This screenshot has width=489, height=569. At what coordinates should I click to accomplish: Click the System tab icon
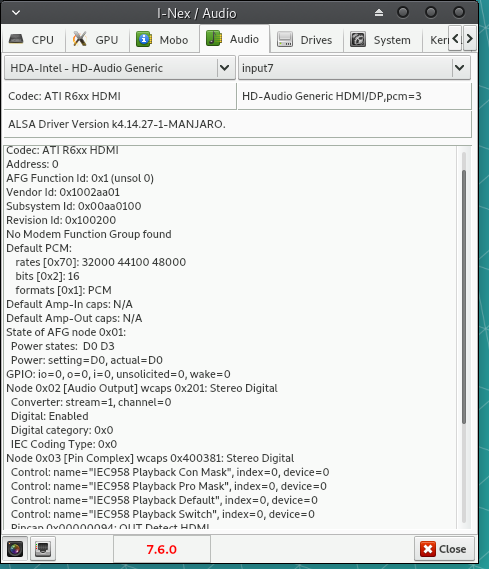pos(358,39)
